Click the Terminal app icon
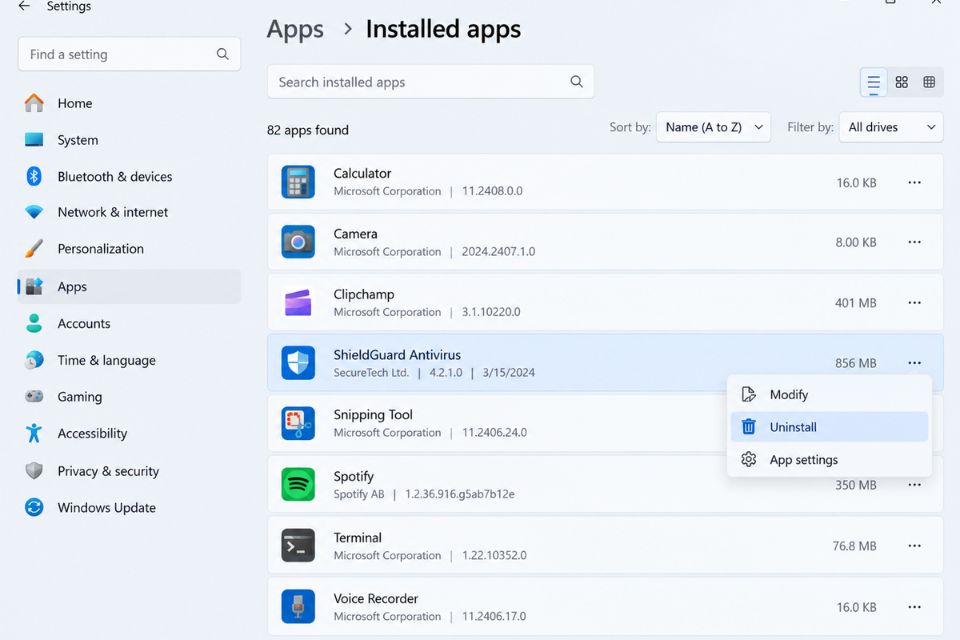This screenshot has height=640, width=960. [x=298, y=545]
